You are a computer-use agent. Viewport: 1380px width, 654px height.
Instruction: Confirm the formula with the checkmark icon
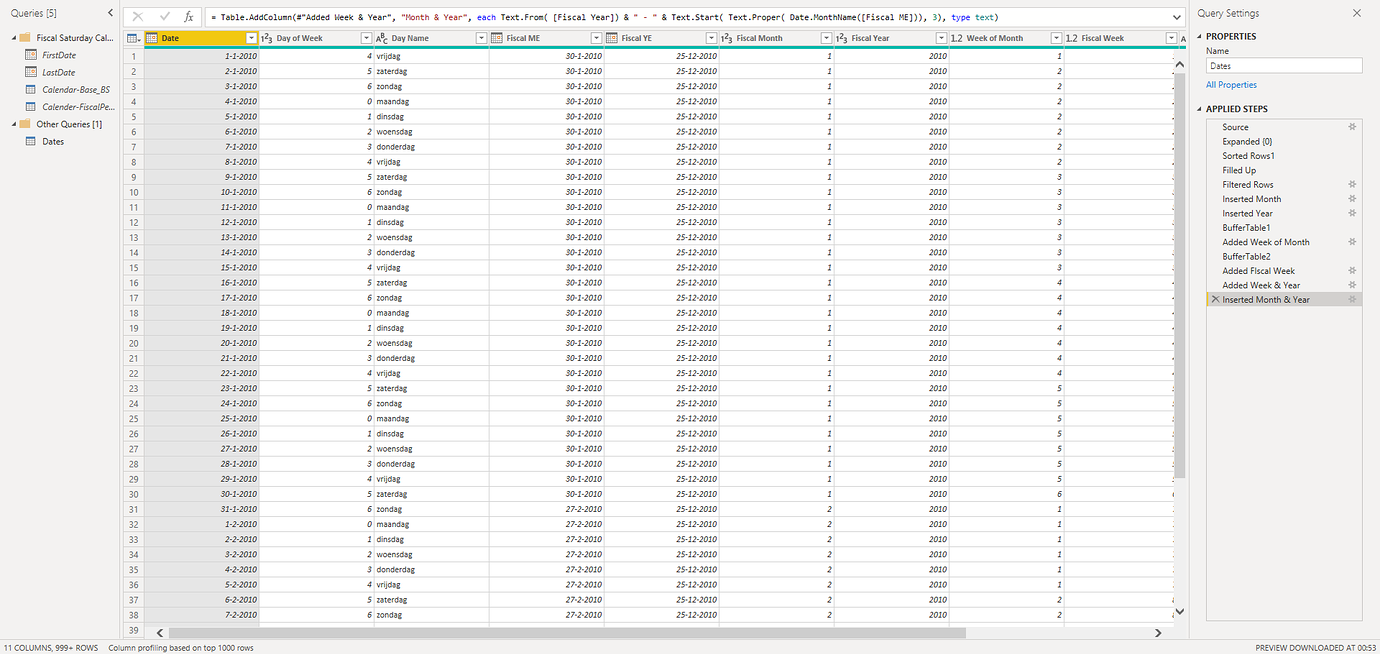[x=164, y=17]
